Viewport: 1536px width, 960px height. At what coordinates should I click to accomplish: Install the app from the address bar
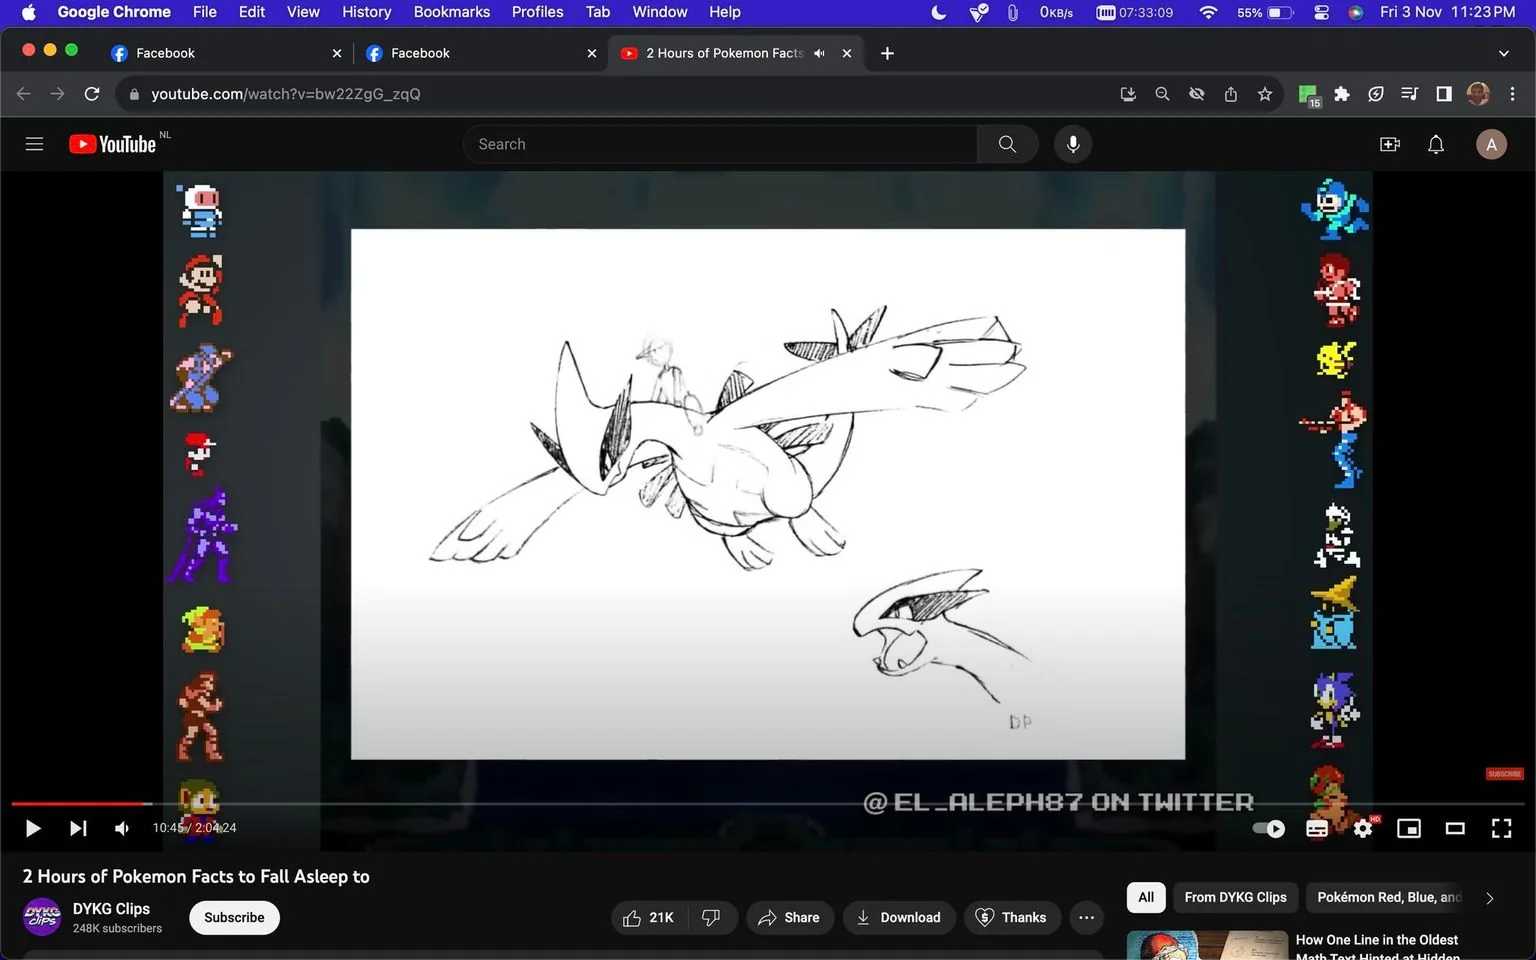pyautogui.click(x=1128, y=94)
